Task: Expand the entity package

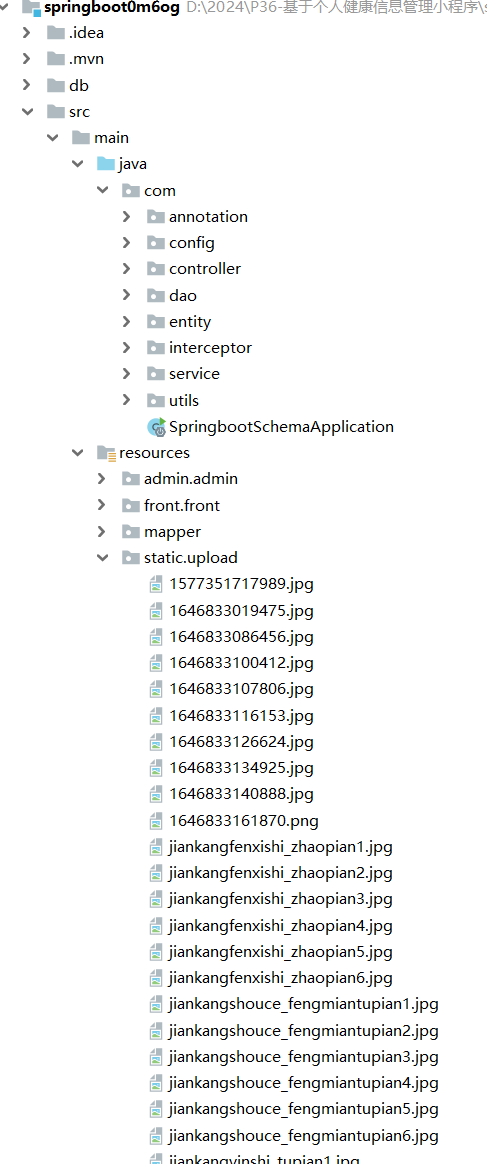Action: (x=127, y=321)
